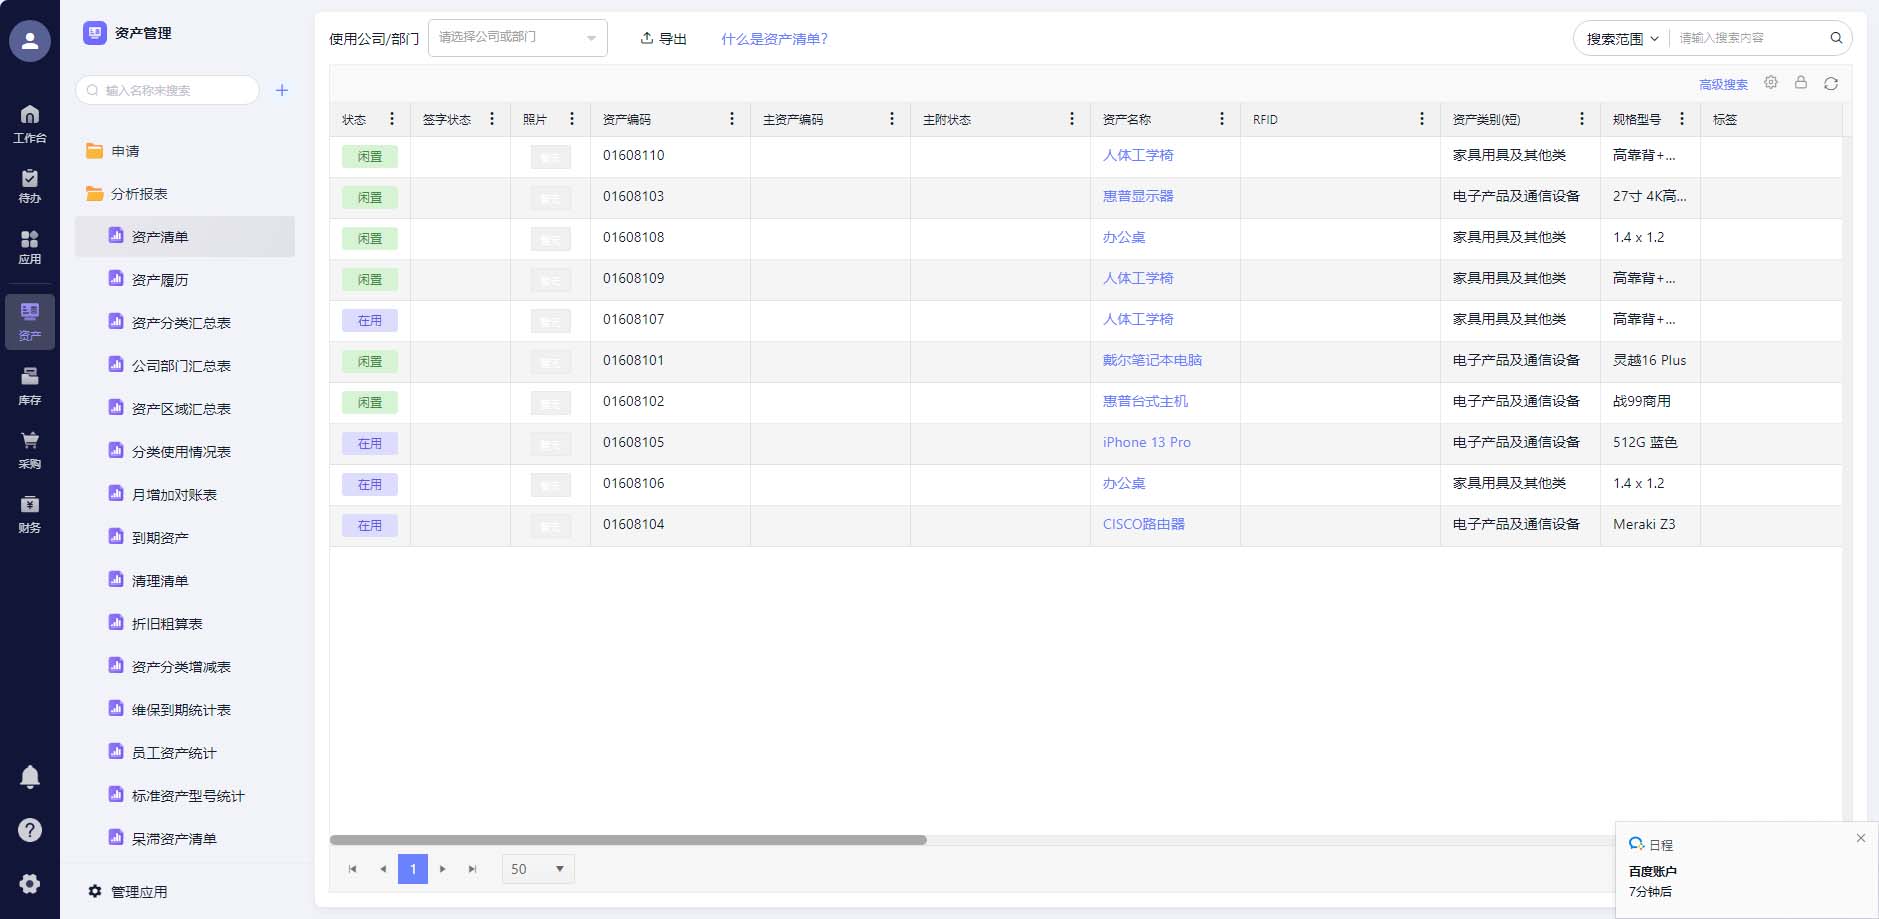The width and height of the screenshot is (1879, 919).
Task: Click the lock icon above table
Action: coord(1801,83)
